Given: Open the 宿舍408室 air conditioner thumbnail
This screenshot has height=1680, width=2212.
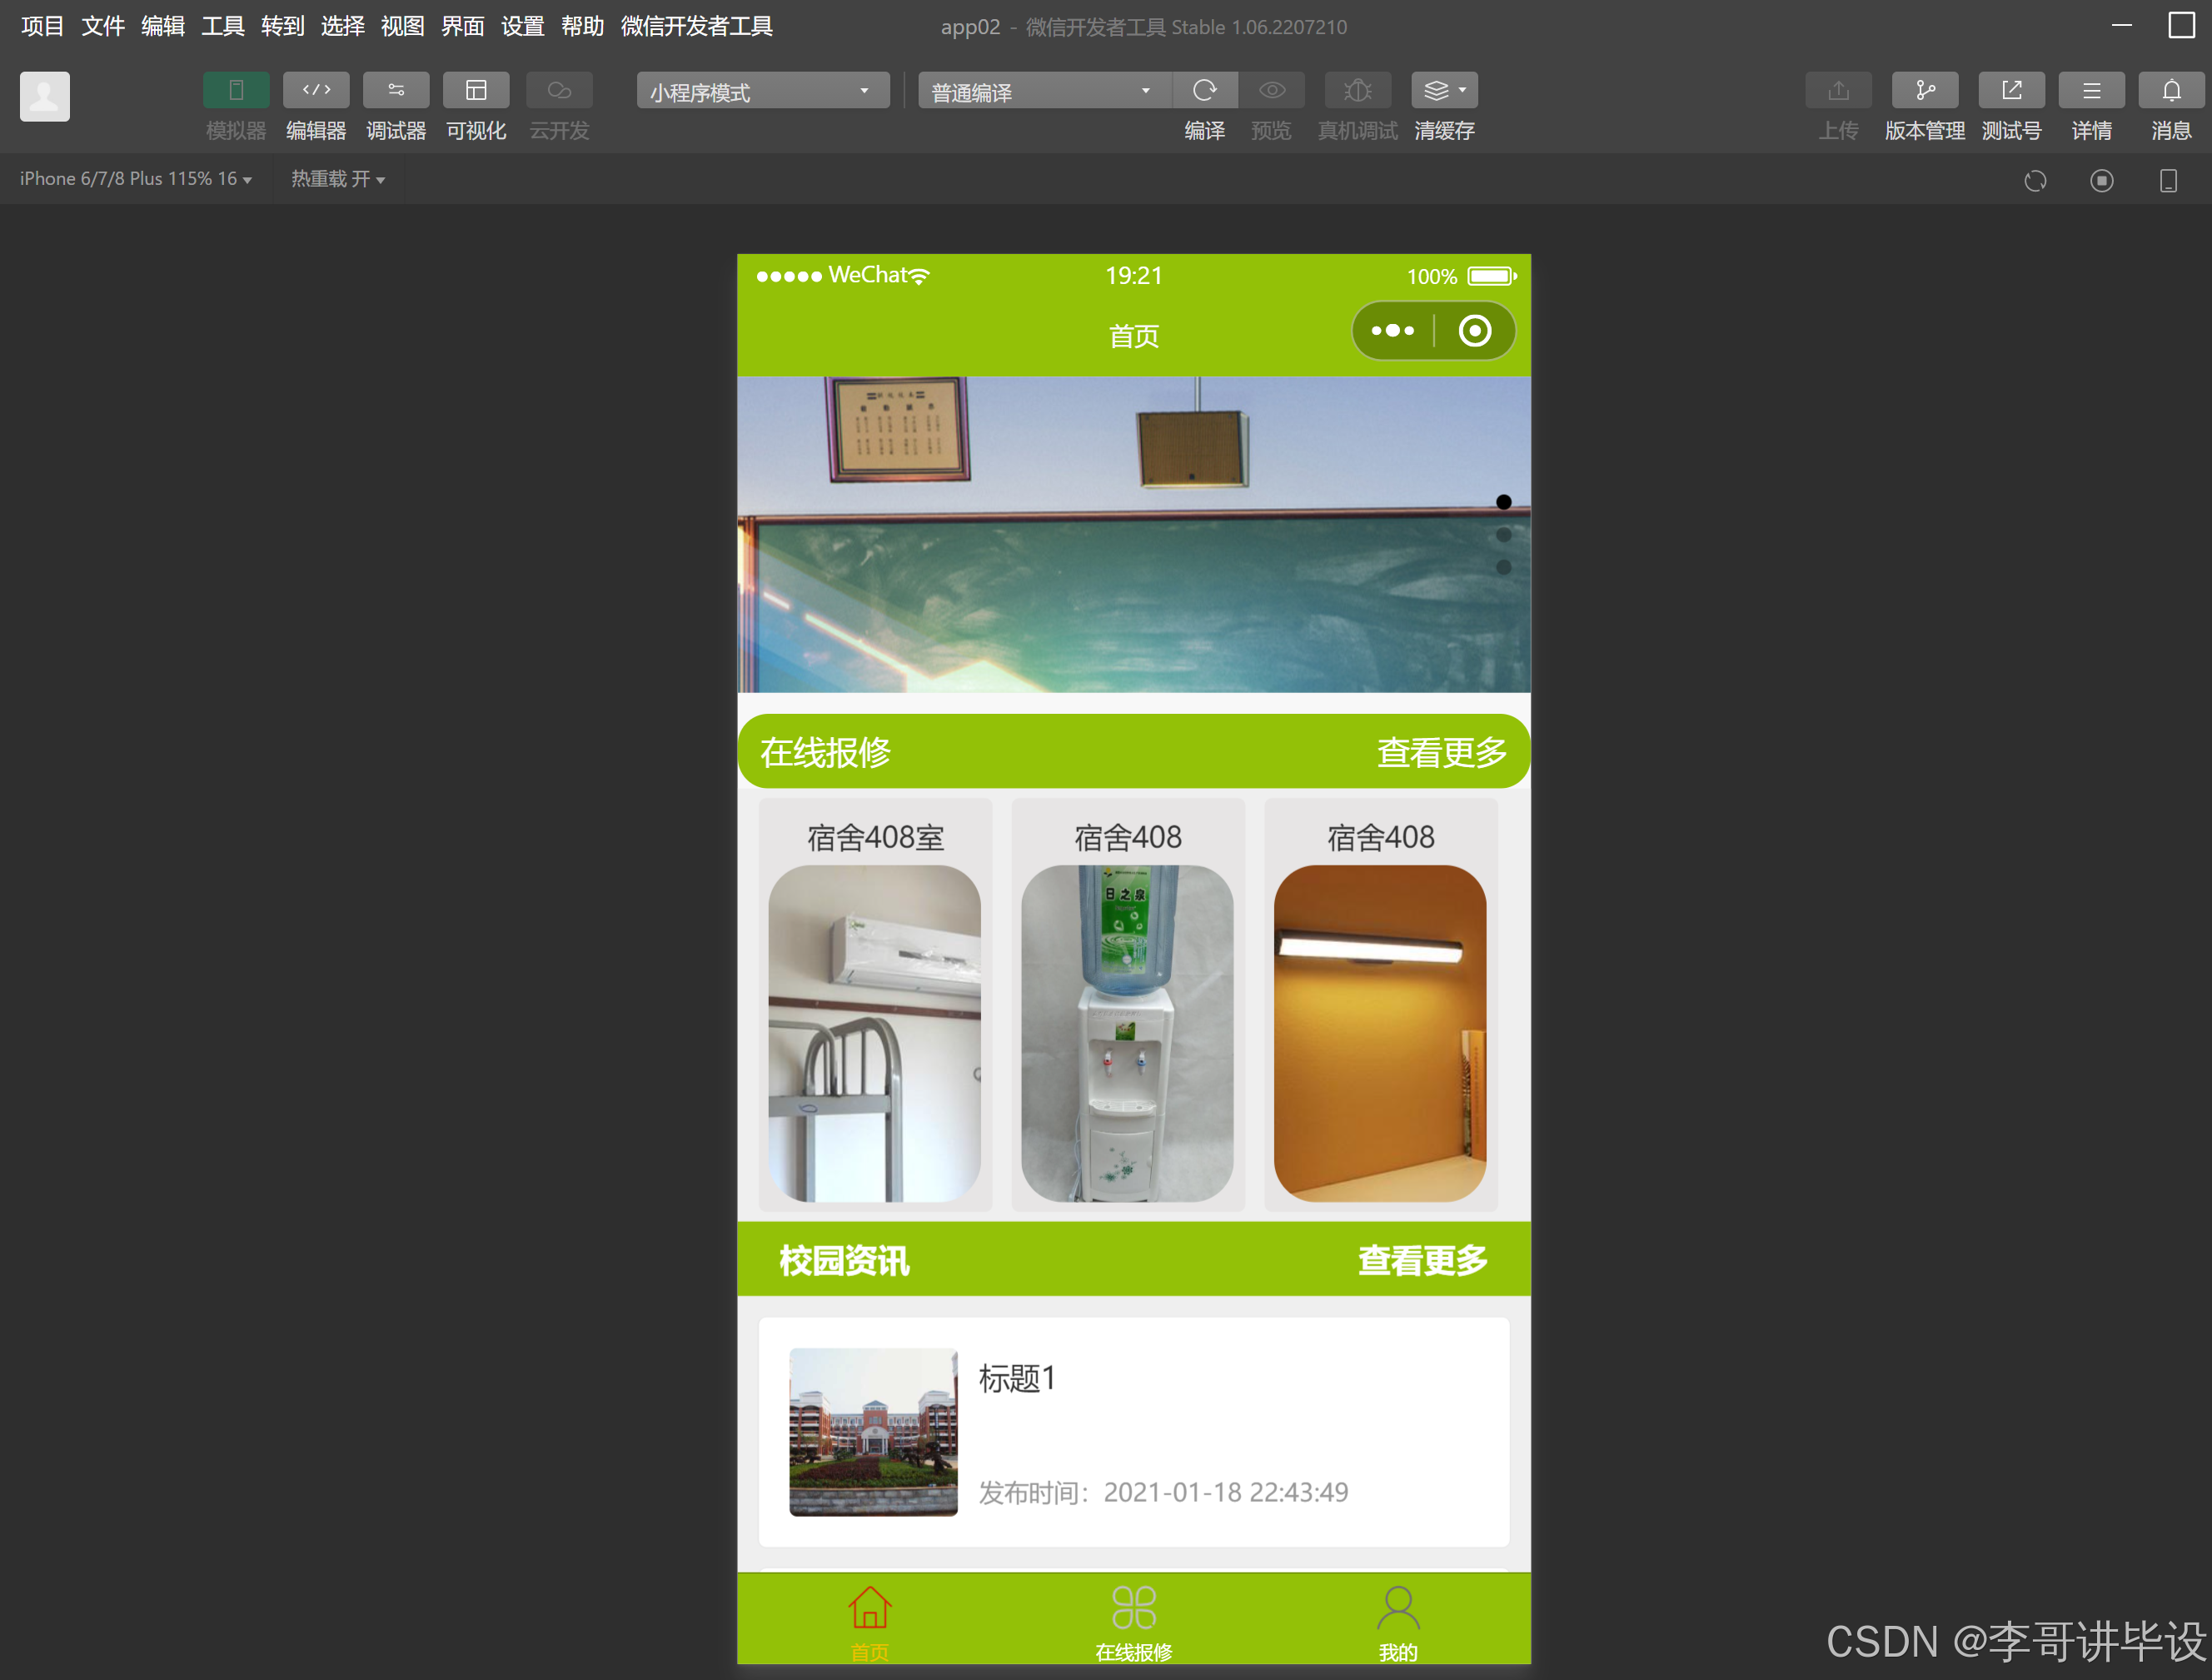Looking at the screenshot, I should (x=874, y=1033).
